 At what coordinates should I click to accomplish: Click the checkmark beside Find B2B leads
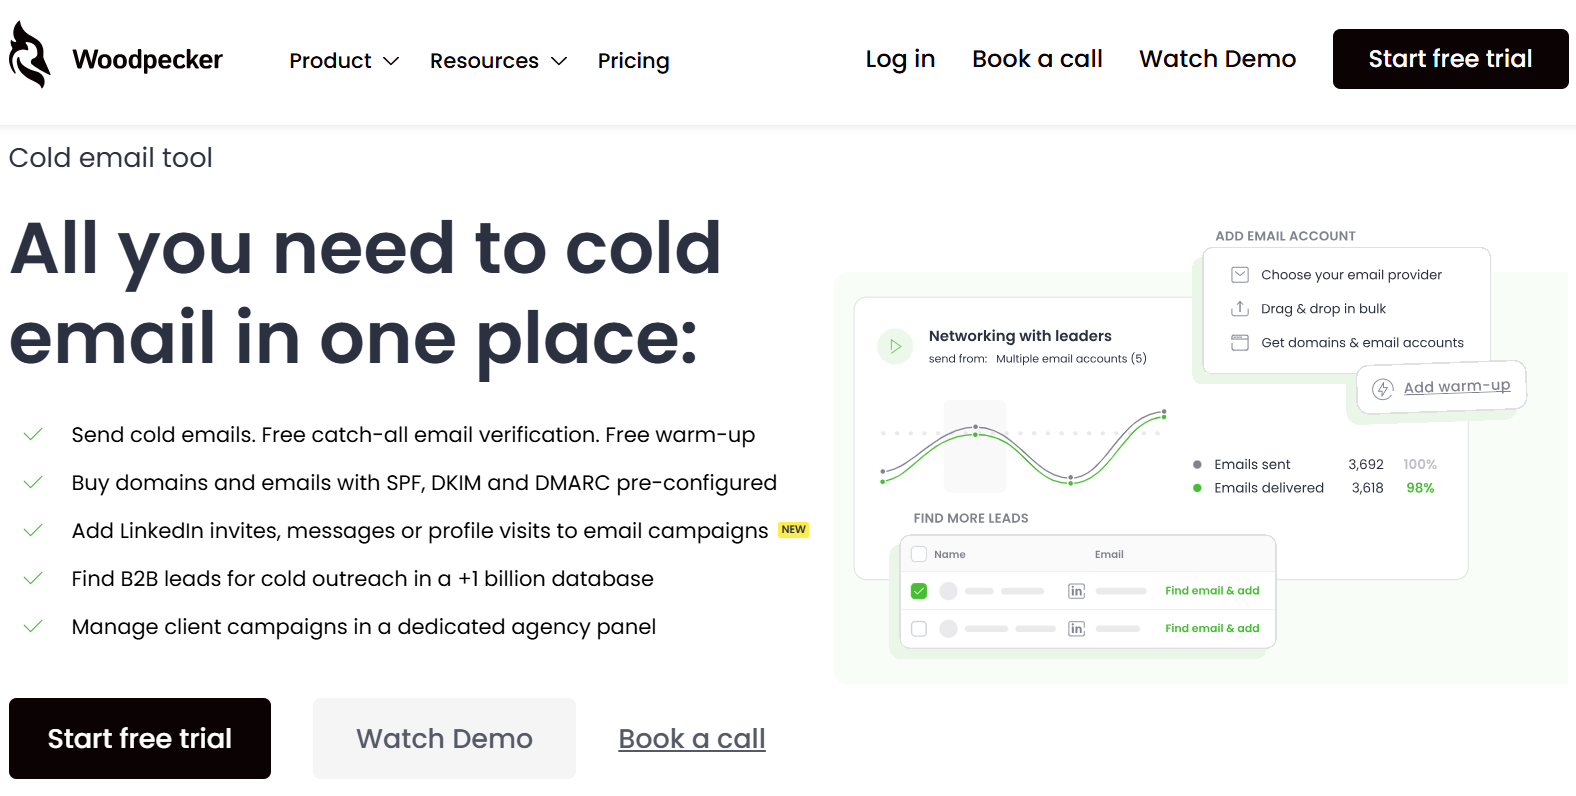point(33,578)
